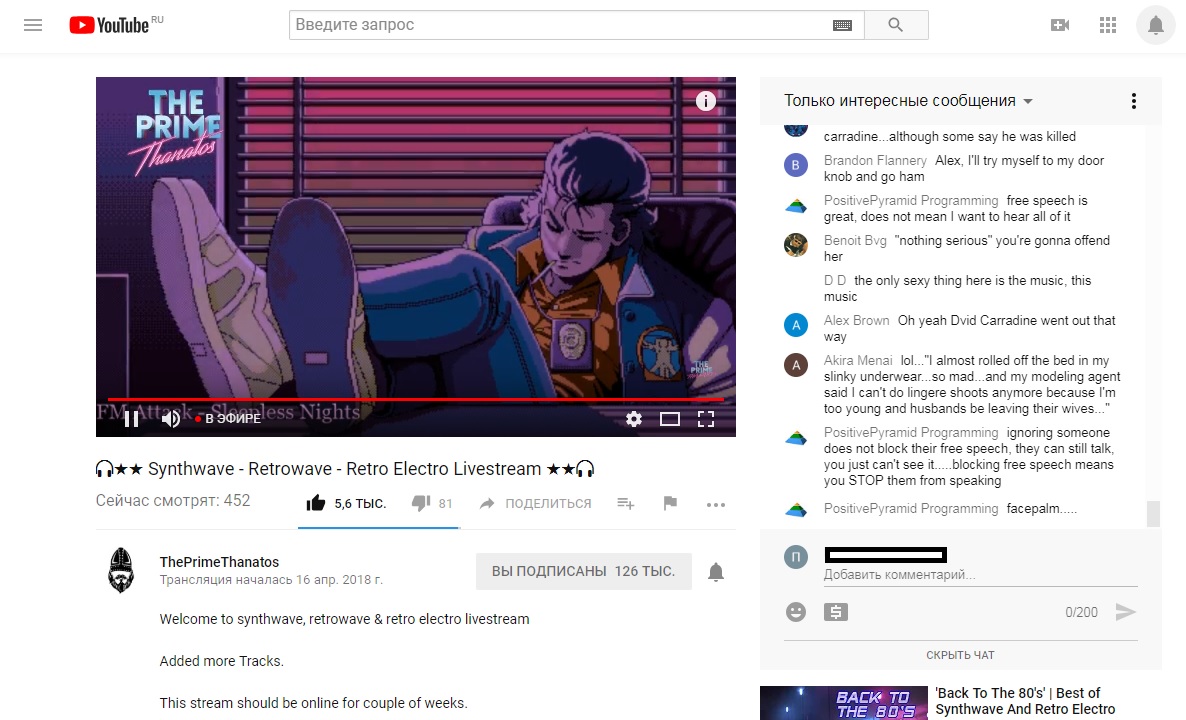Screen dimensions: 1186x720
Task: Open more actions ellipsis below video
Action: click(x=716, y=504)
